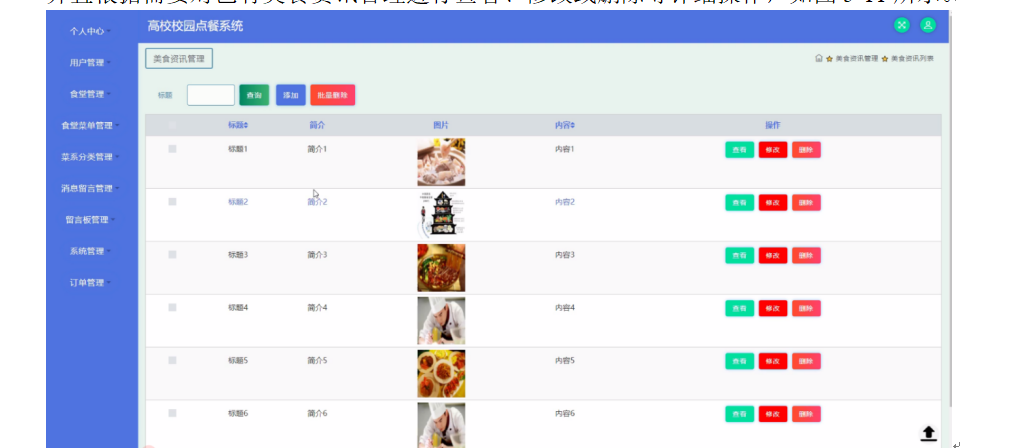Open the 标题6 chef image thumbnail
1011x448 pixels.
coord(441,425)
